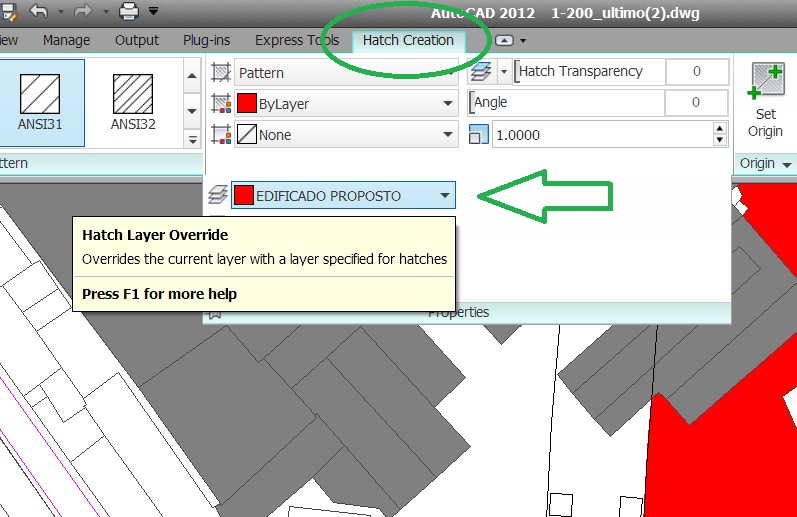797x517 pixels.
Task: Open the Manage ribbon tab
Action: pyautogui.click(x=66, y=40)
